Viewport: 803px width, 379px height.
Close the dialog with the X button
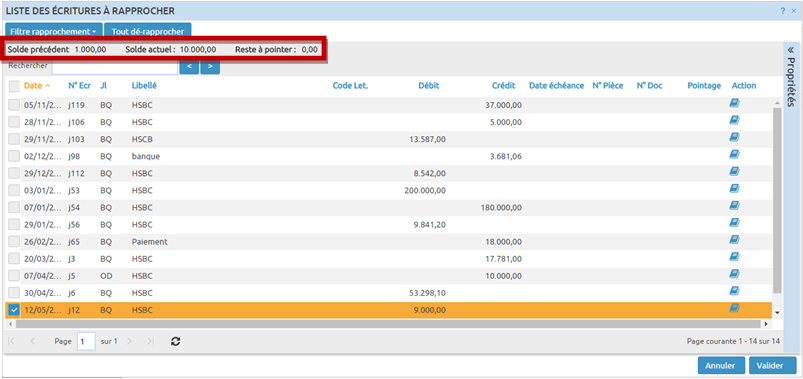pyautogui.click(x=793, y=11)
